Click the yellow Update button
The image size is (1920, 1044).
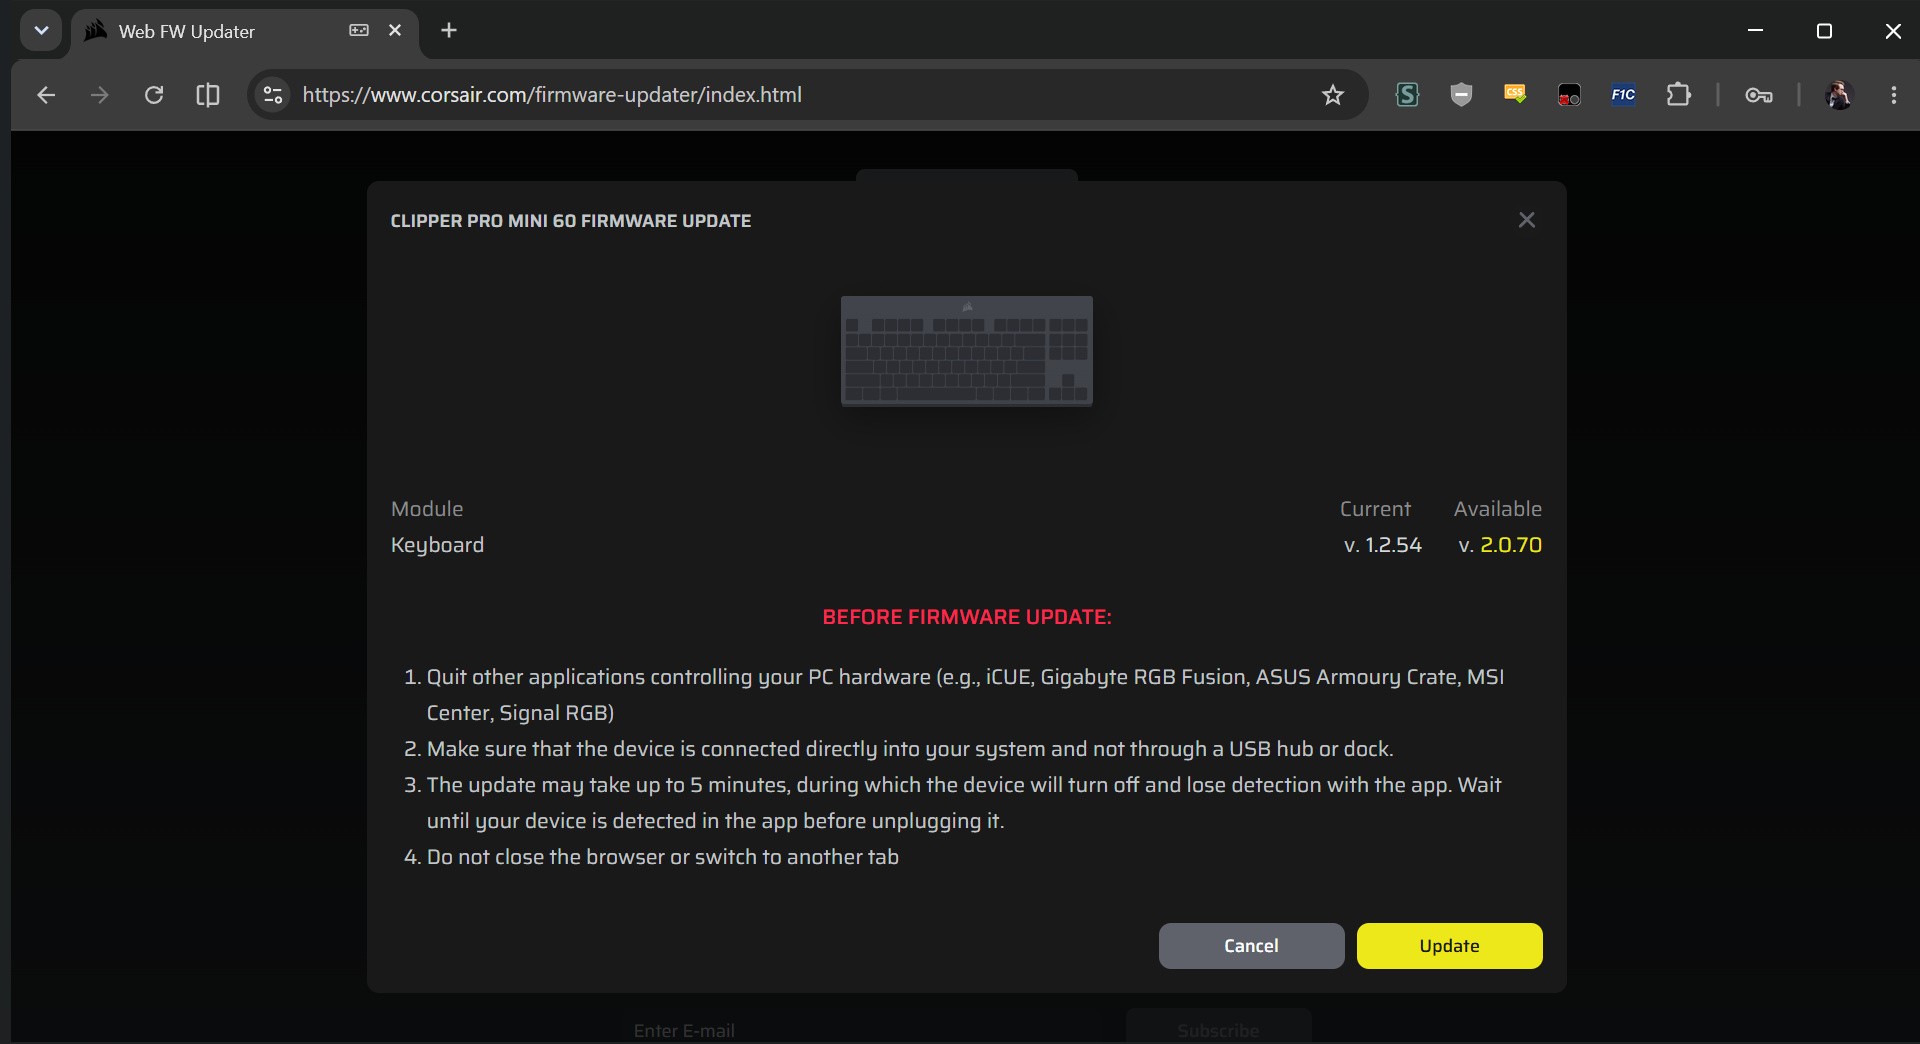(x=1449, y=946)
